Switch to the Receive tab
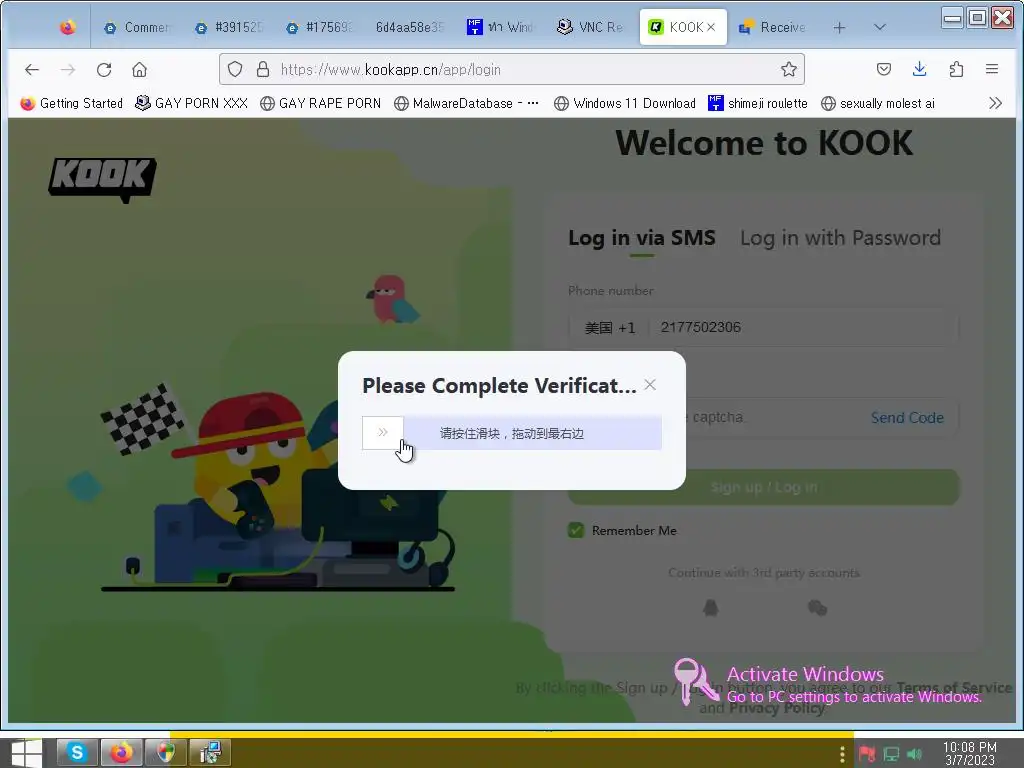Screen dimensions: 1024x768 click(x=773, y=27)
